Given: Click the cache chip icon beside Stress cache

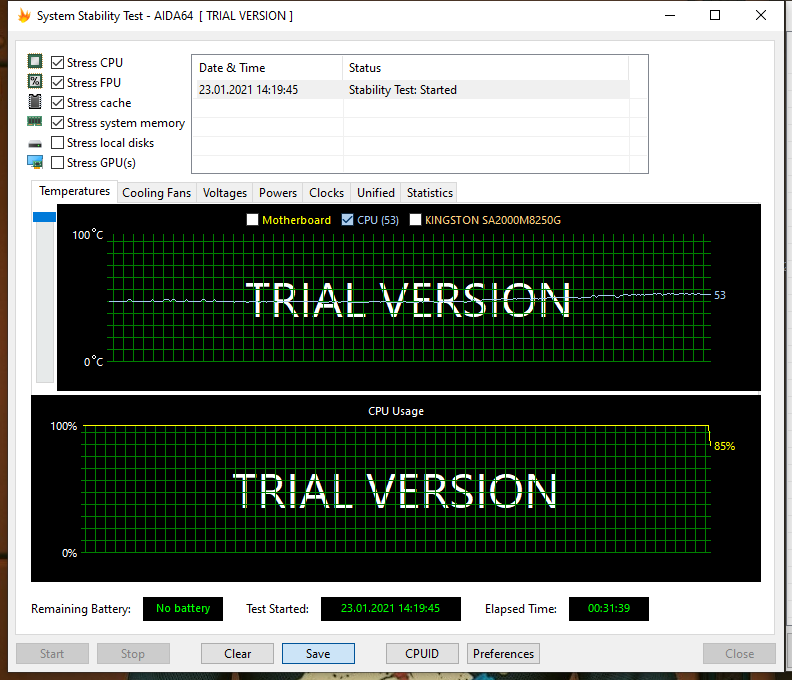Looking at the screenshot, I should [x=35, y=102].
